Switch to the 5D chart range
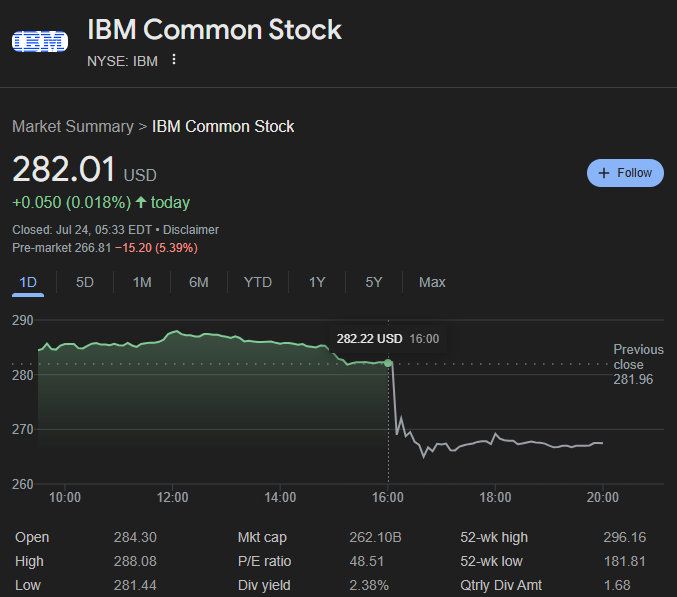Screen dimensions: 677x597 [85, 282]
